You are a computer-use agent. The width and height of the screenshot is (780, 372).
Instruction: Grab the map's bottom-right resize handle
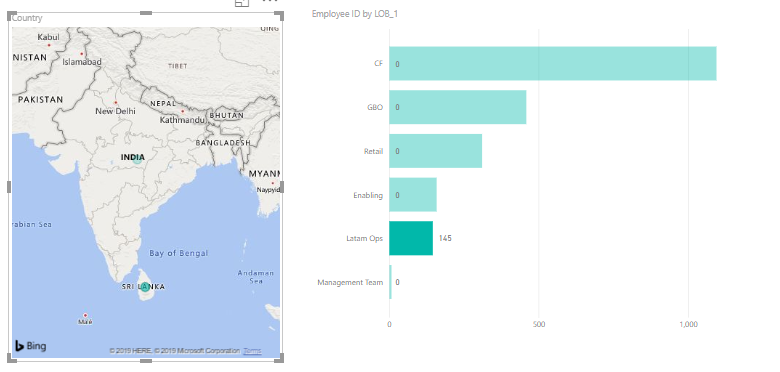click(x=280, y=358)
